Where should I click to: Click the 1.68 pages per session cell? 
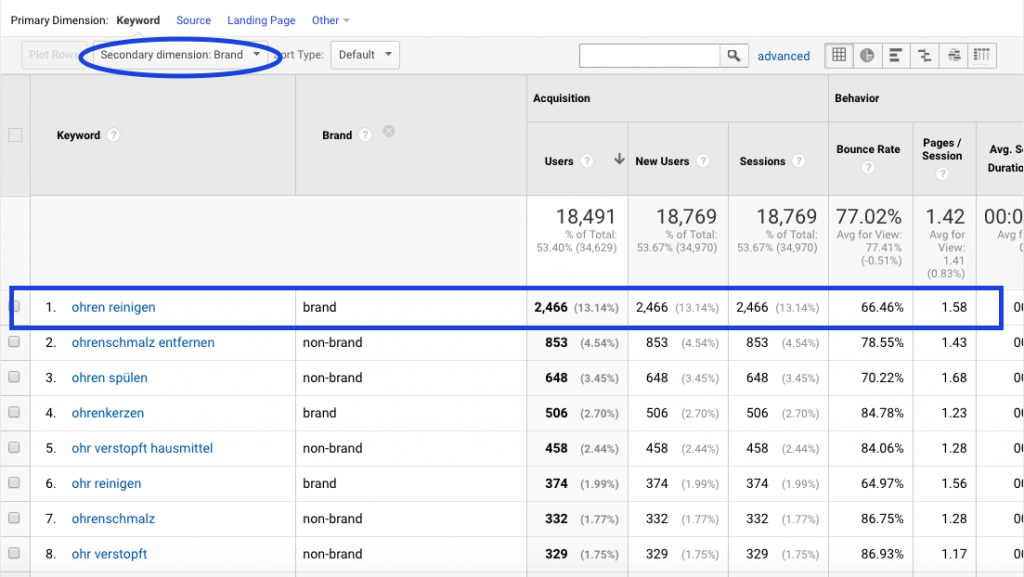pyautogui.click(x=954, y=378)
